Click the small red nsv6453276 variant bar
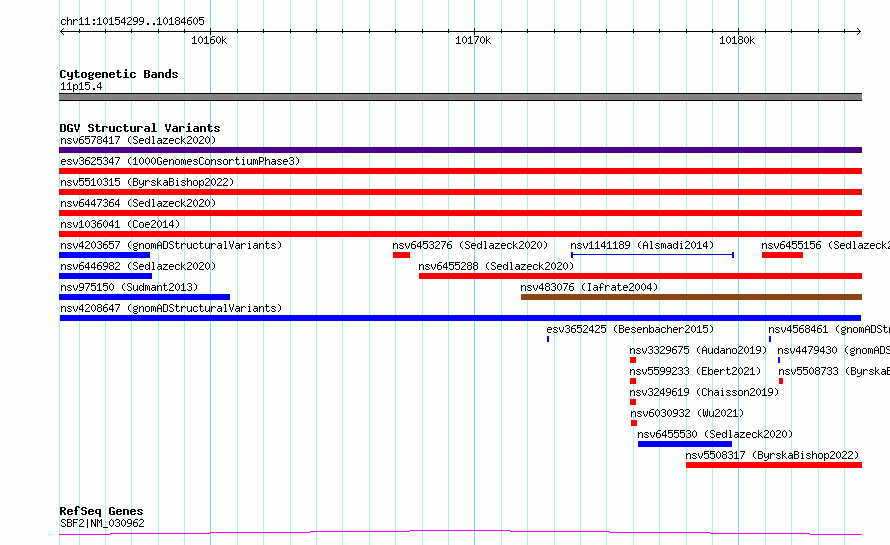 coord(401,255)
